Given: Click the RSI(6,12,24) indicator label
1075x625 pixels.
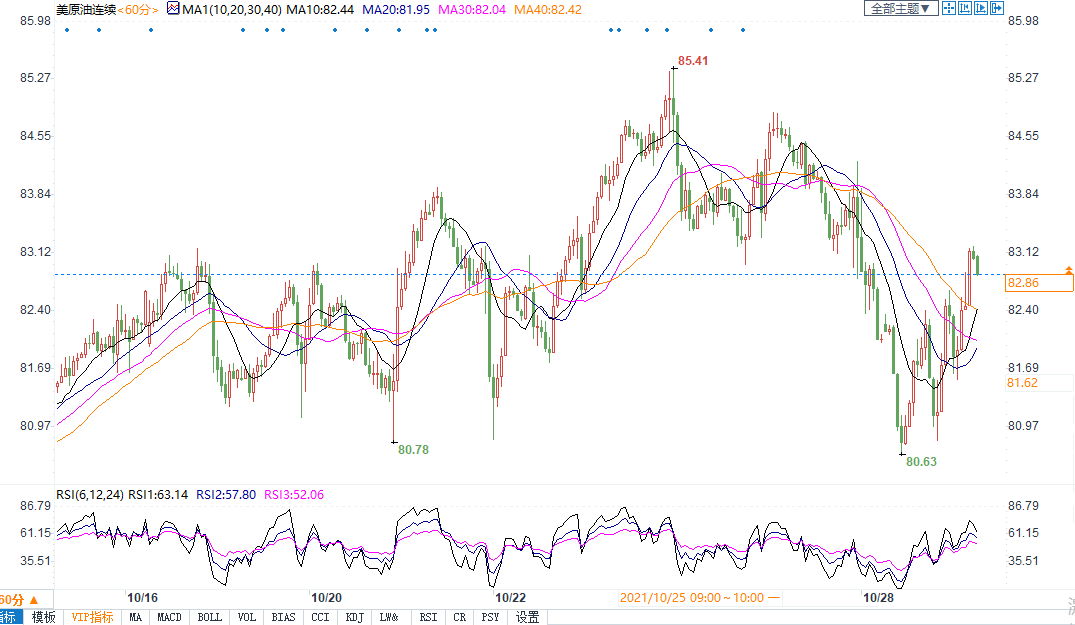Looking at the screenshot, I should [88, 494].
